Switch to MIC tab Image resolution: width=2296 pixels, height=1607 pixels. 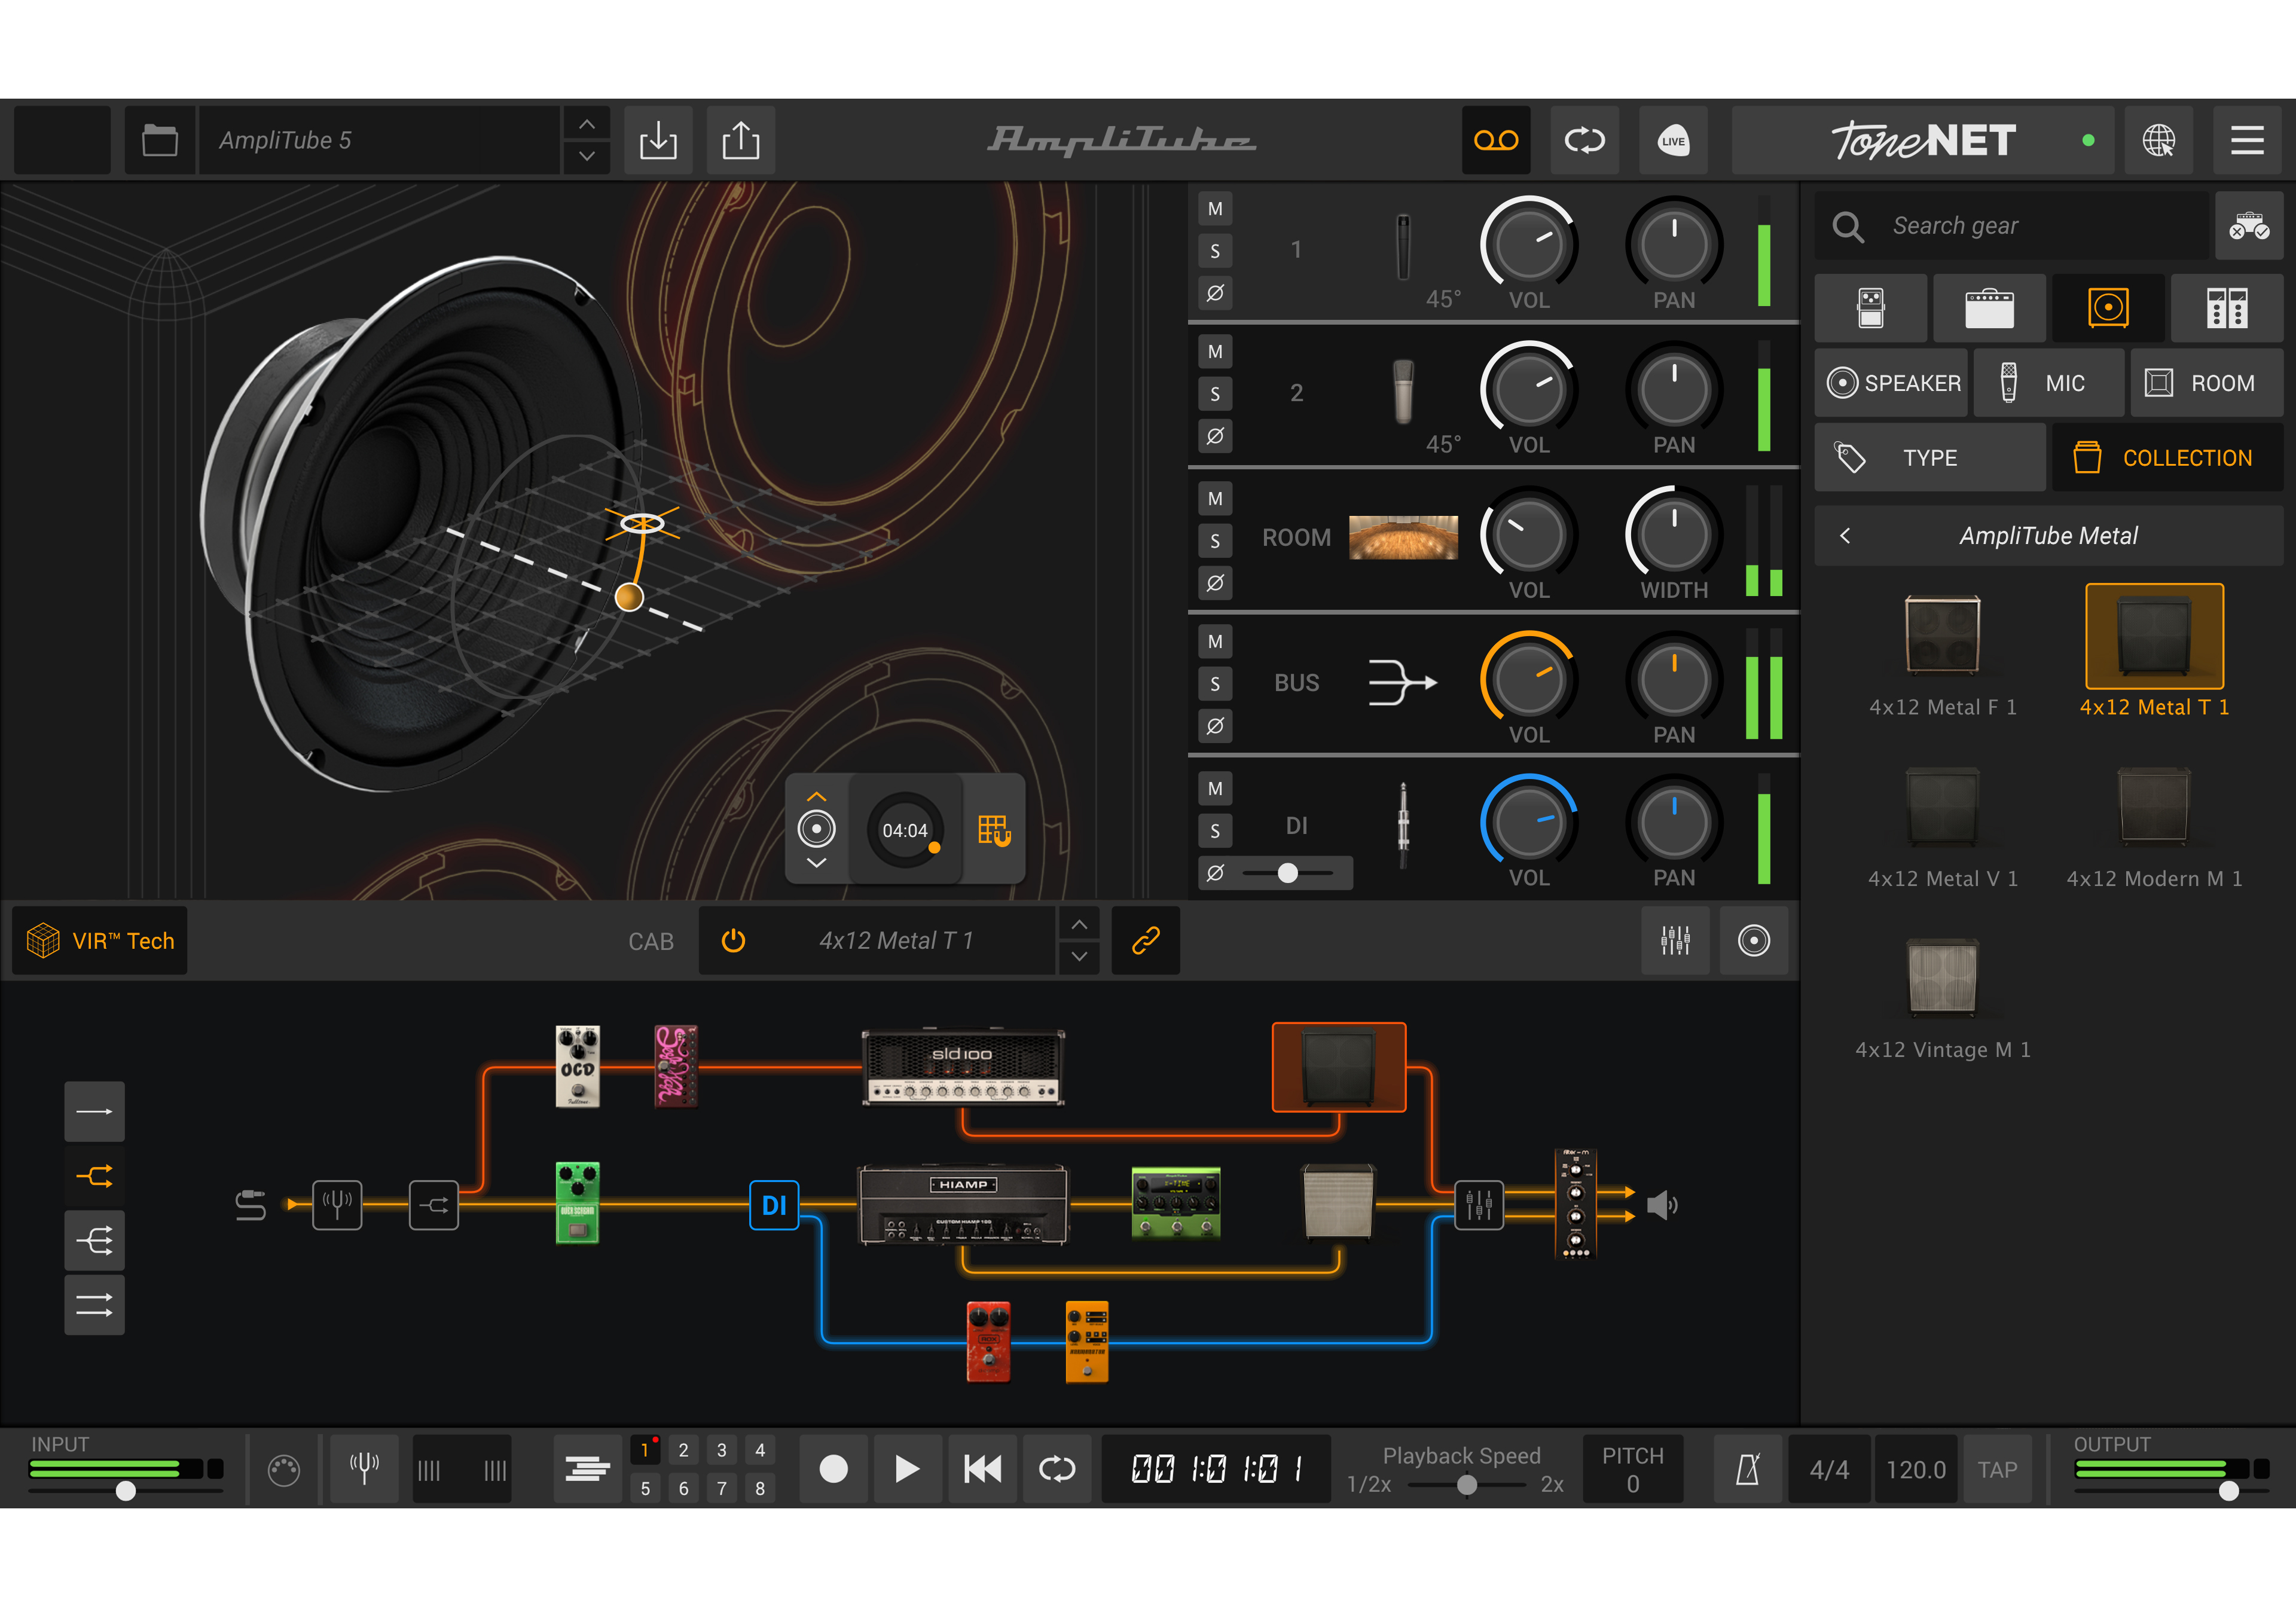click(2048, 383)
